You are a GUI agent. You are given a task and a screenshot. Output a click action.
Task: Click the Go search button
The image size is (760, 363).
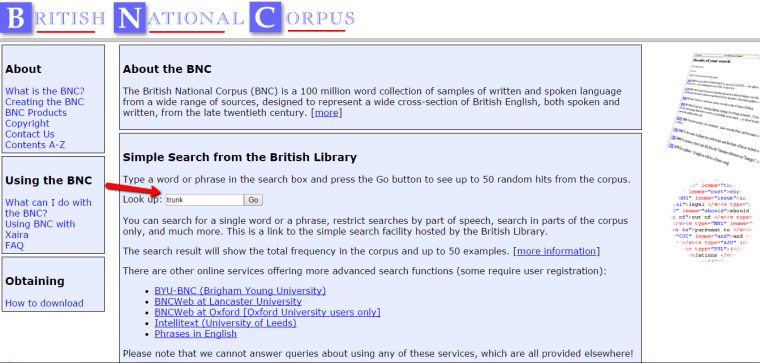coord(253,200)
